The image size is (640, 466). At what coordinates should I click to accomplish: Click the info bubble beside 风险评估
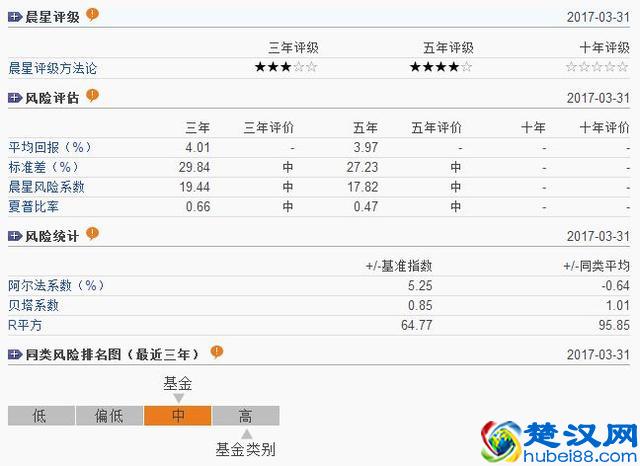click(x=92, y=95)
